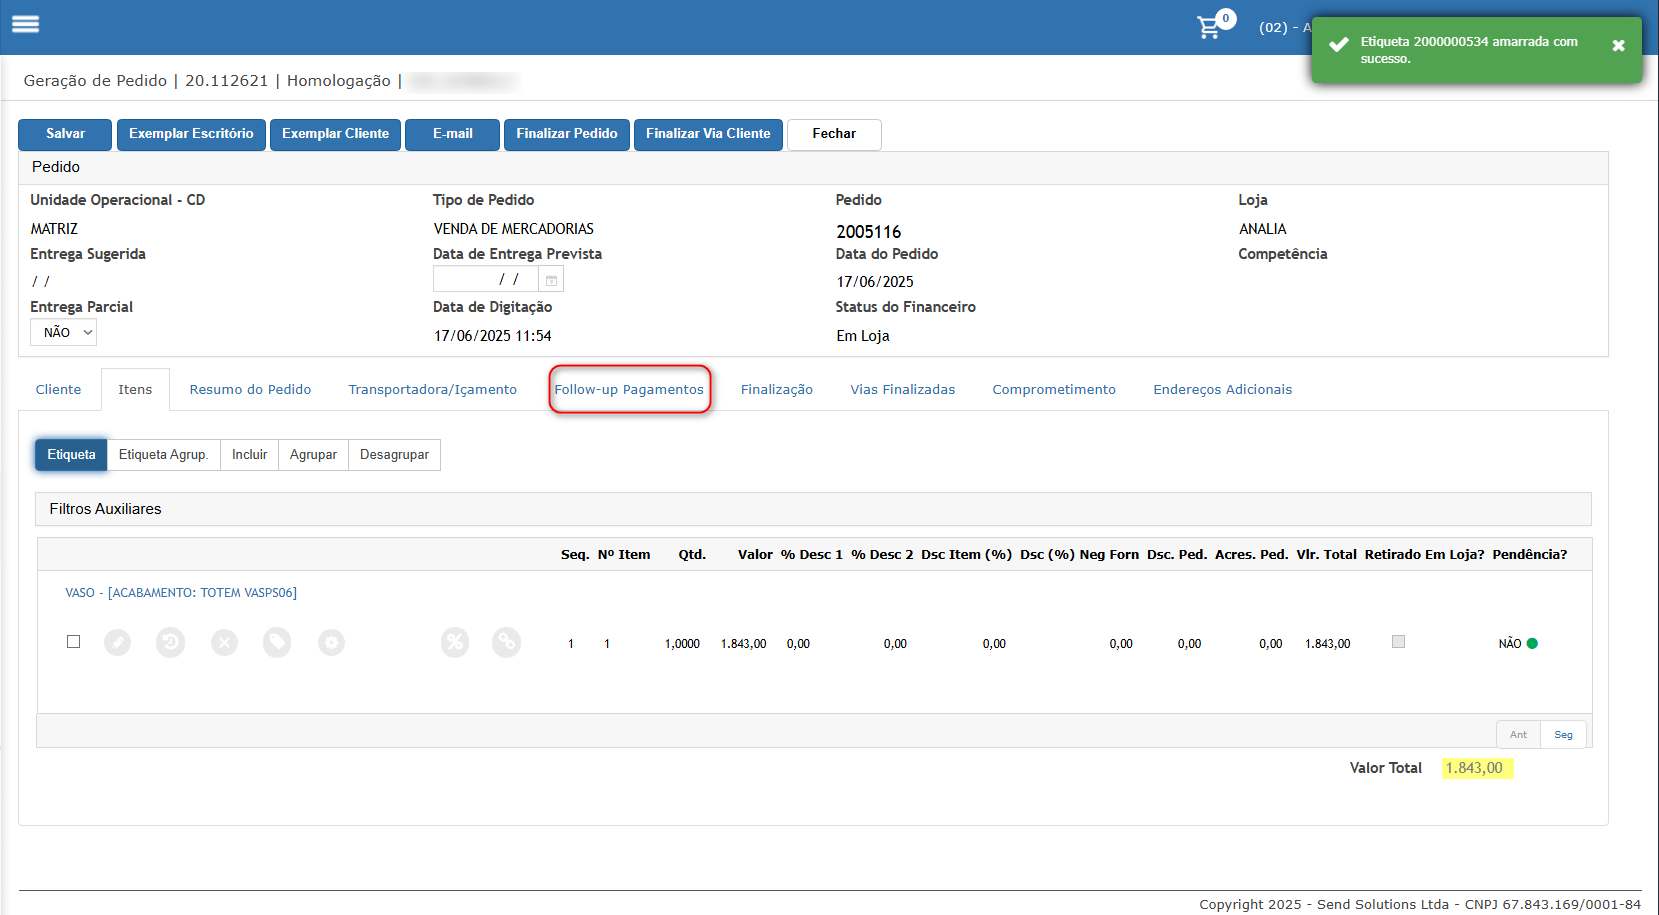Viewport: 1659px width, 915px height.
Task: Click the Valor Total amount 1.843,00
Action: click(1474, 768)
